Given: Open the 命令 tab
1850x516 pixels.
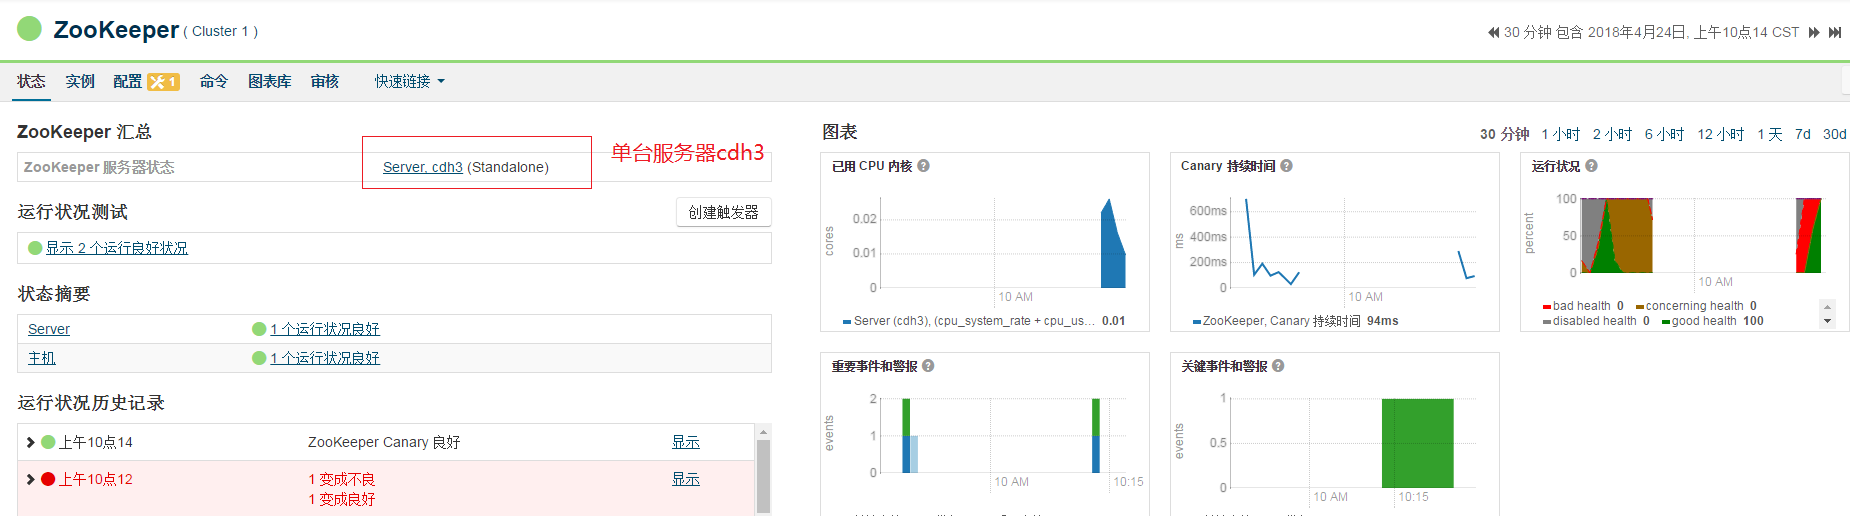Looking at the screenshot, I should [x=214, y=82].
